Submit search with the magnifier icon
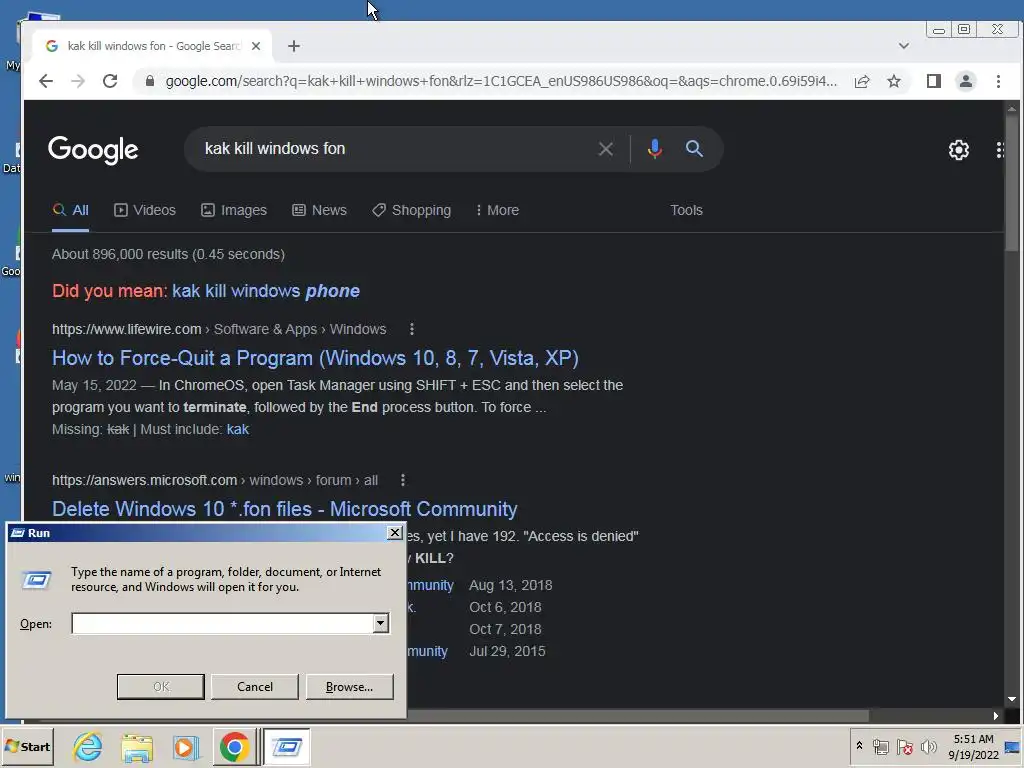 tap(694, 149)
